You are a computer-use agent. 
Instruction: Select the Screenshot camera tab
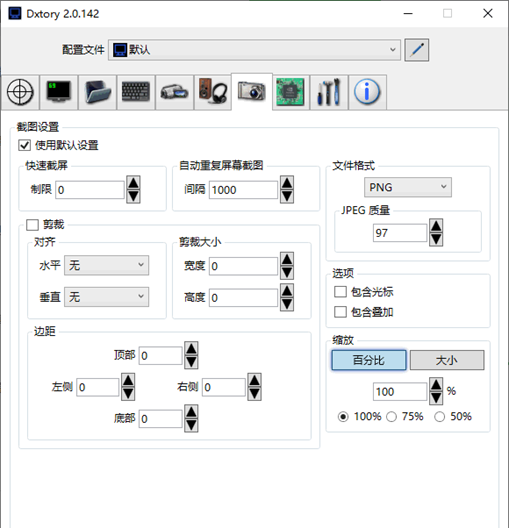pos(252,91)
